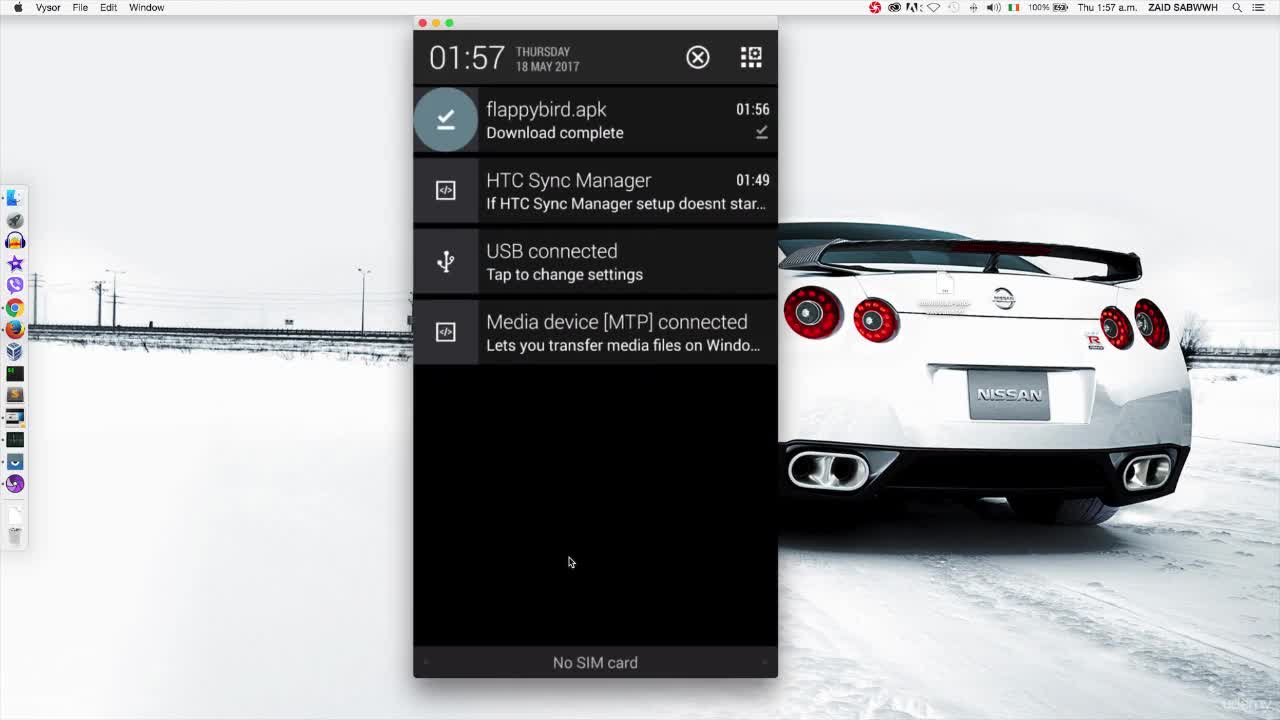The height and width of the screenshot is (720, 1280).
Task: Click the battery 100% indicator
Action: click(1048, 7)
